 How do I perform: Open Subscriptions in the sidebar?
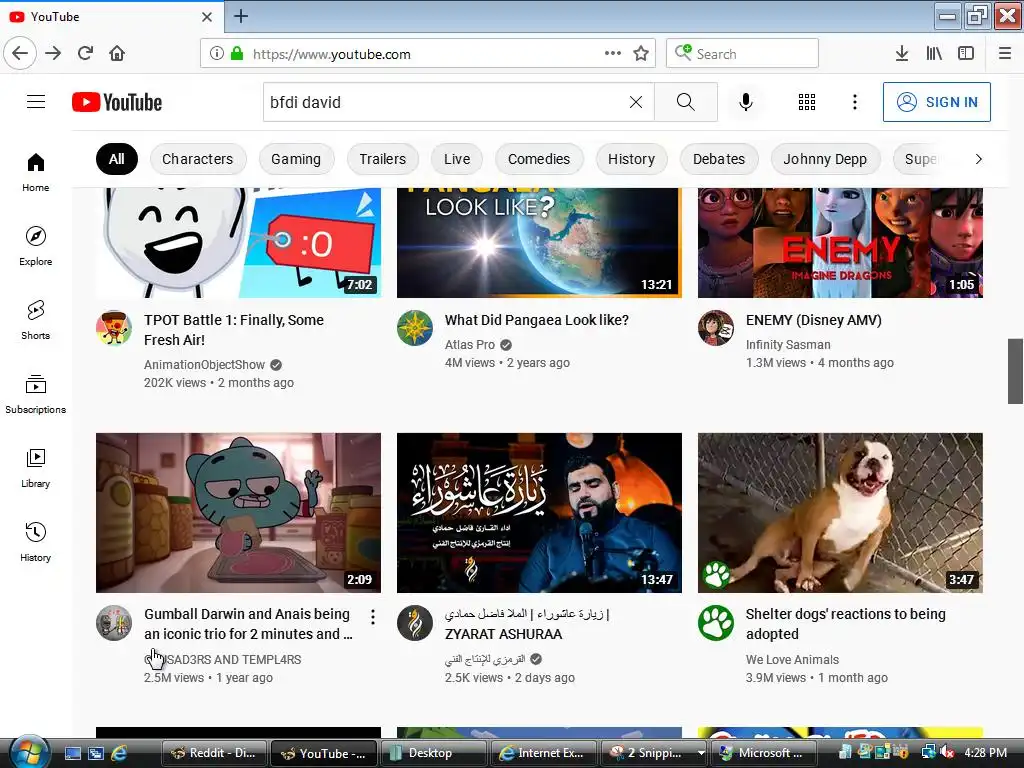point(36,394)
